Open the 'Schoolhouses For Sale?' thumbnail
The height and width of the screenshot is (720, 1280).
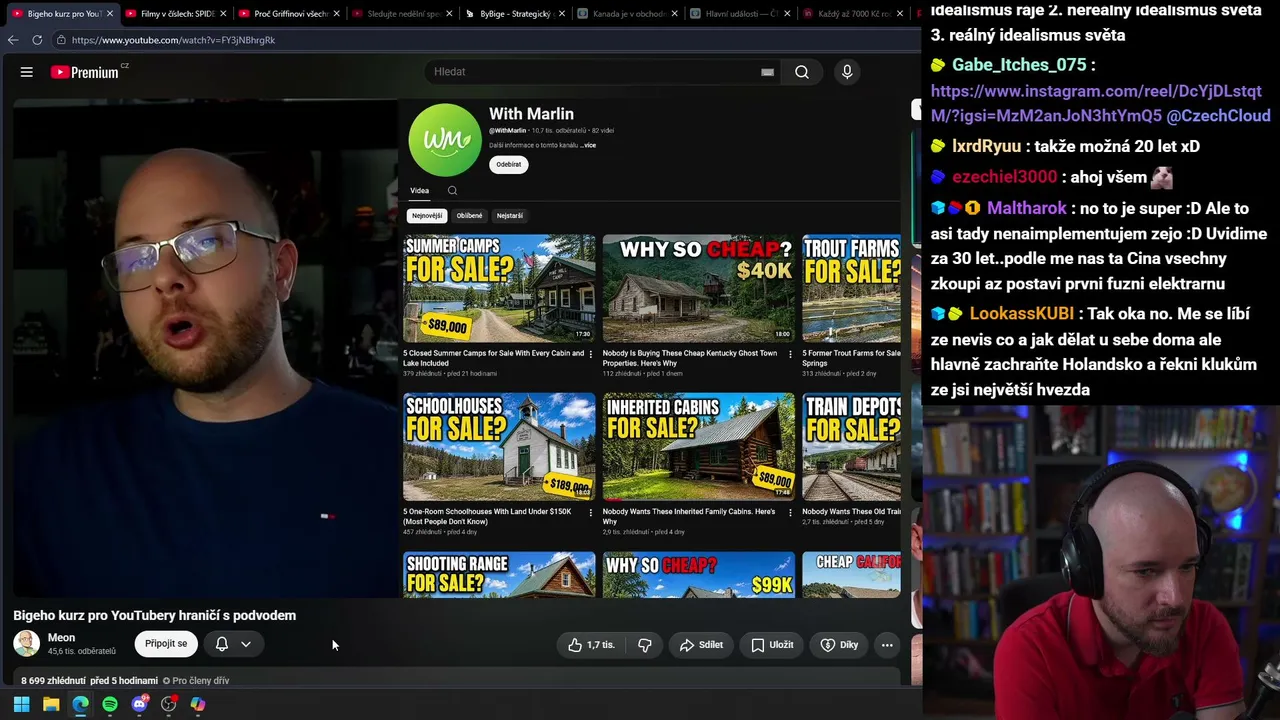(x=499, y=447)
